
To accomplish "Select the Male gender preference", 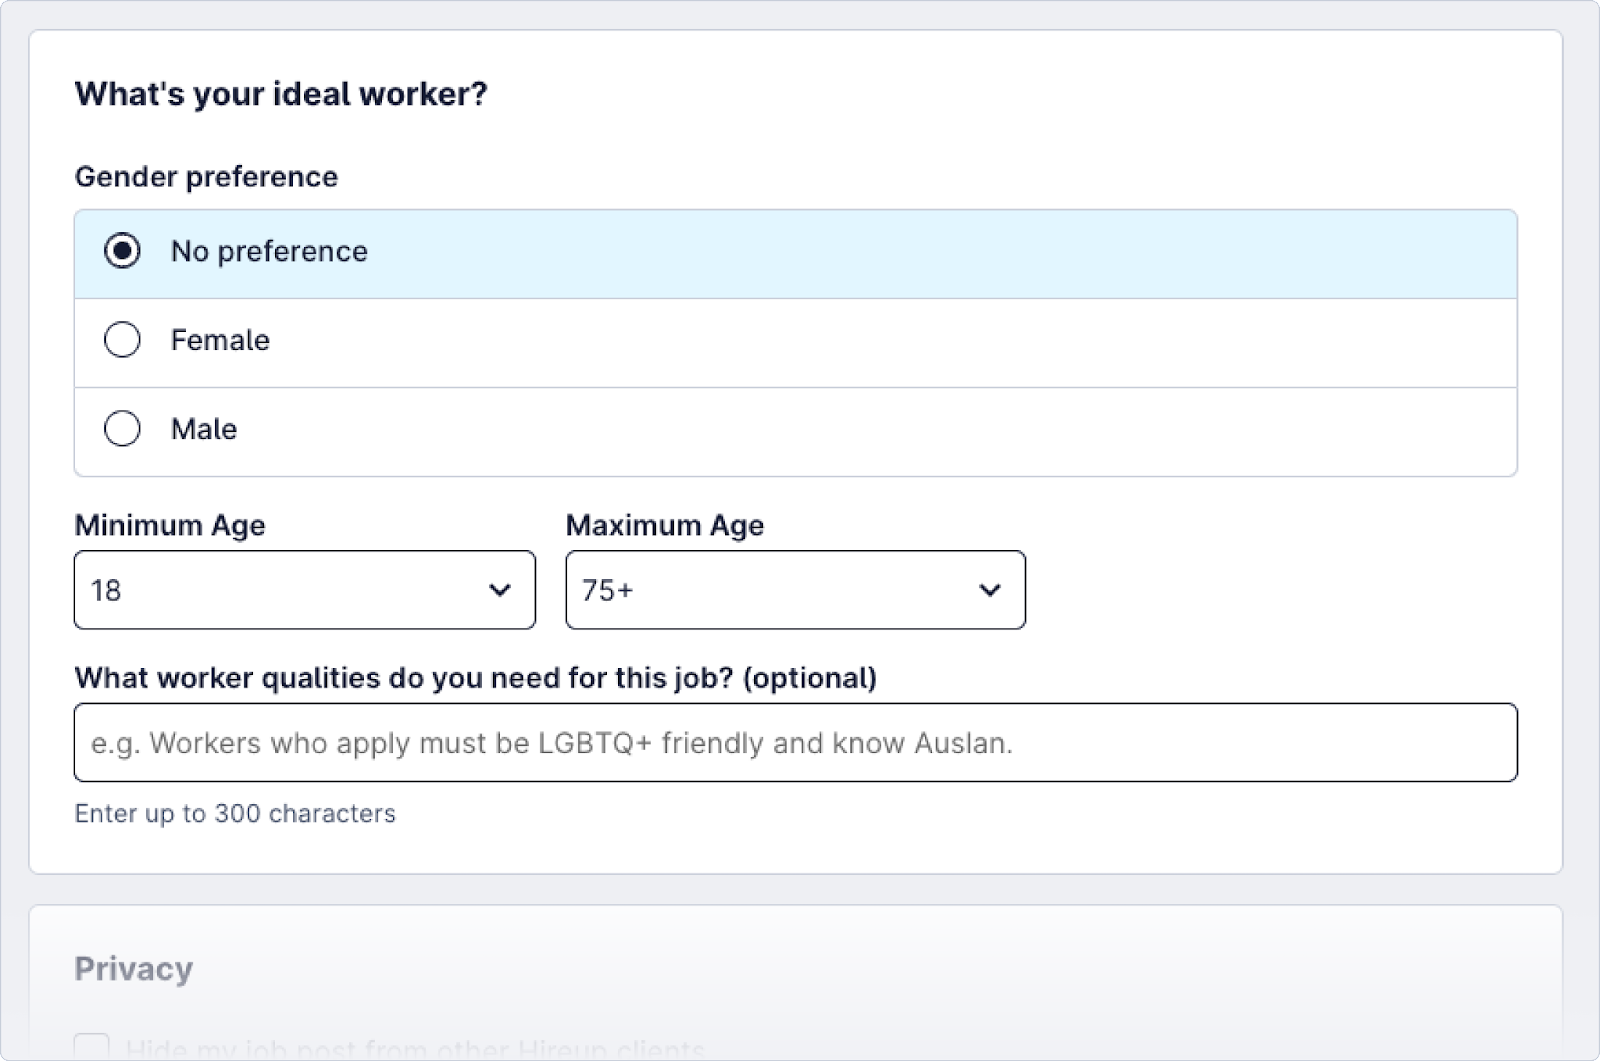I will pos(123,428).
